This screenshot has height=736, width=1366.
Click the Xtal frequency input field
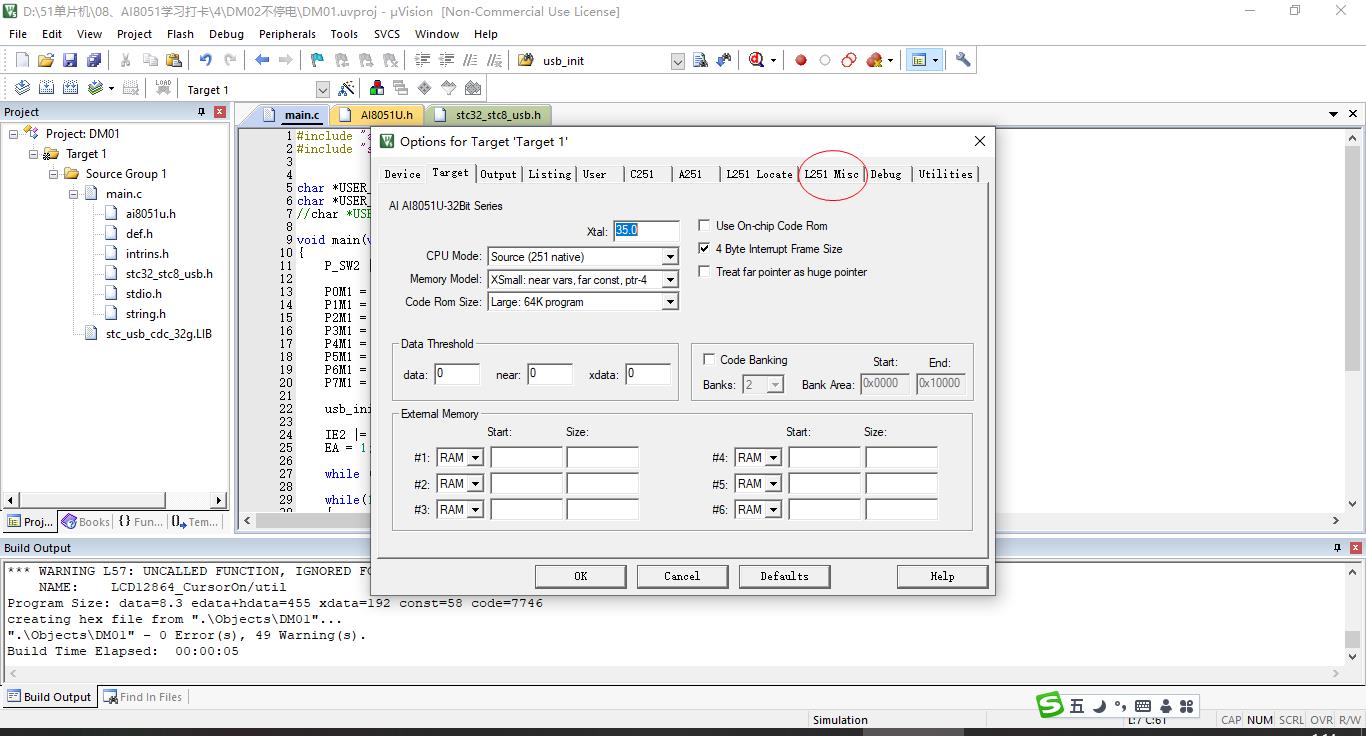(x=645, y=231)
